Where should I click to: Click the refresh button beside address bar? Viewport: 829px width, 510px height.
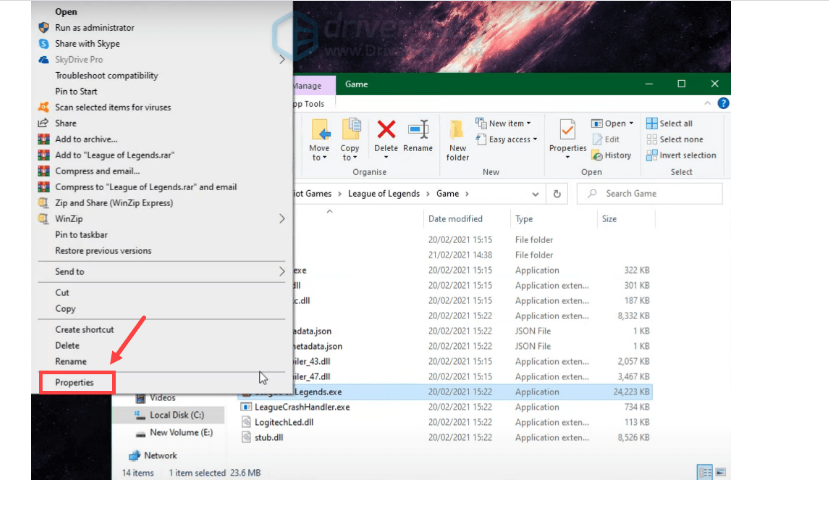[x=557, y=194]
